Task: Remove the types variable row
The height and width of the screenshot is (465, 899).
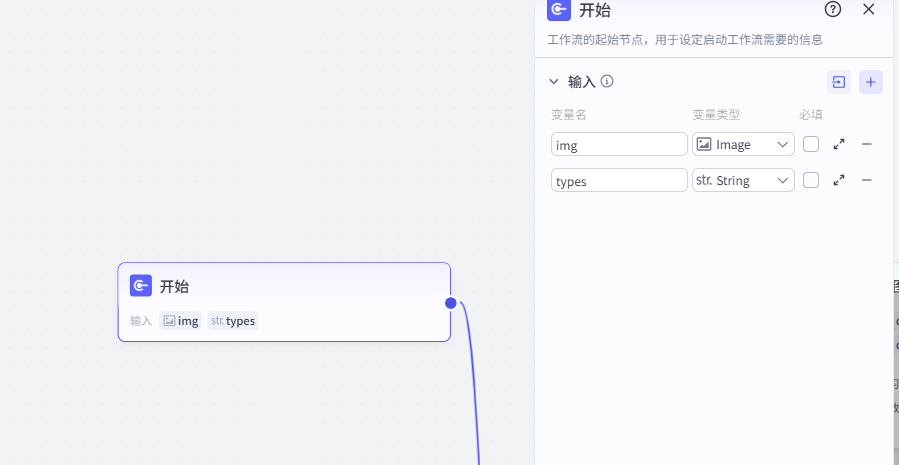Action: pyautogui.click(x=866, y=180)
